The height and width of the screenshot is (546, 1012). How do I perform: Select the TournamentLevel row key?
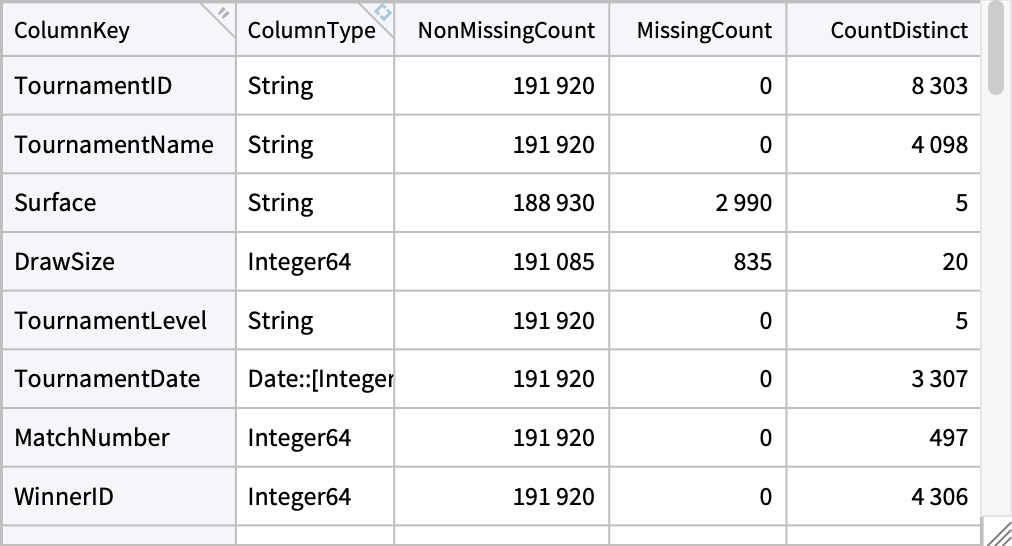point(111,321)
